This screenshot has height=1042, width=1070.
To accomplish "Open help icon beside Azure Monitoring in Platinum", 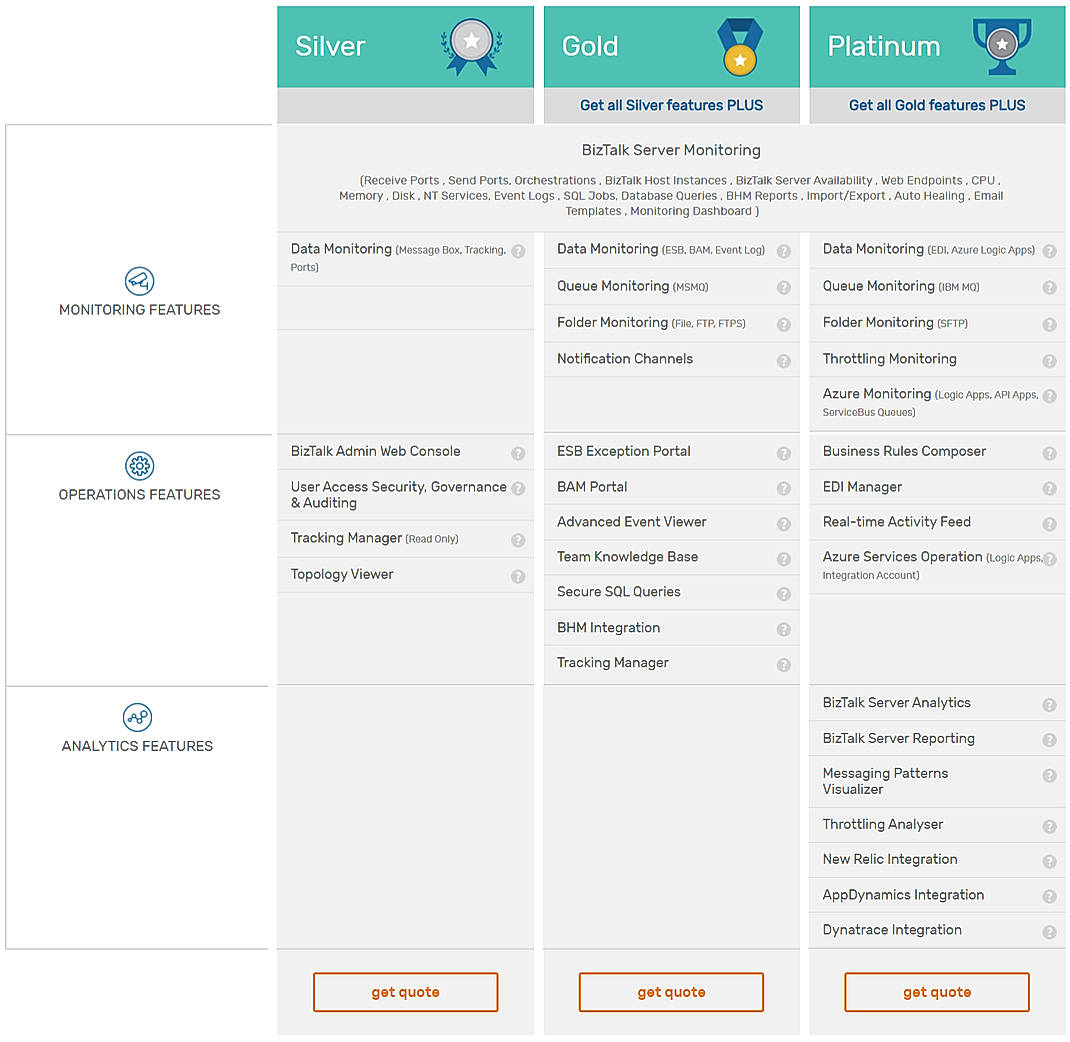I will tap(1049, 396).
